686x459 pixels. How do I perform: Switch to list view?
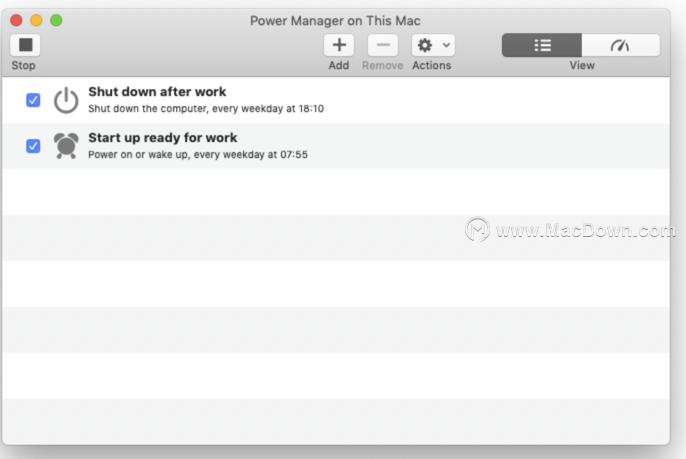[x=542, y=45]
